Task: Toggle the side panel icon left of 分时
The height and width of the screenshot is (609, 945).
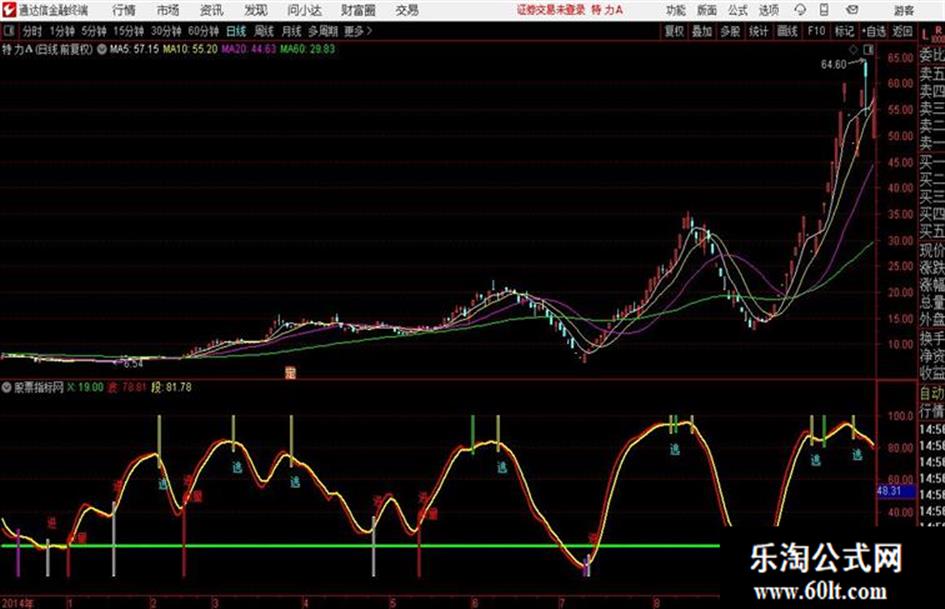Action: [8, 31]
